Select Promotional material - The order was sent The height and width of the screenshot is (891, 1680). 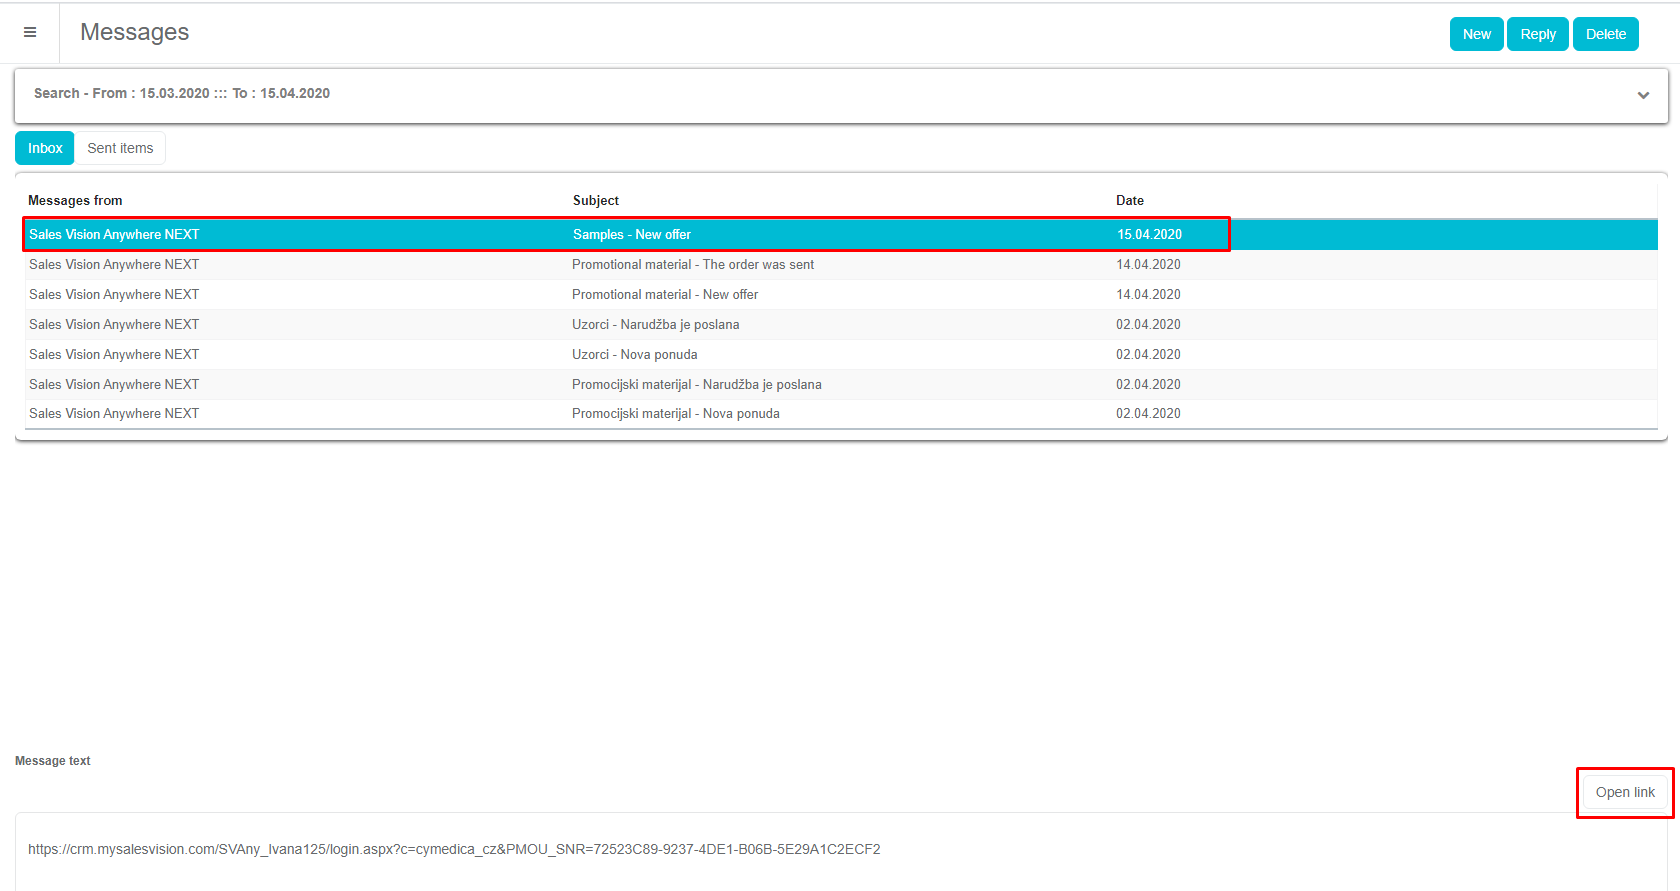click(x=692, y=265)
